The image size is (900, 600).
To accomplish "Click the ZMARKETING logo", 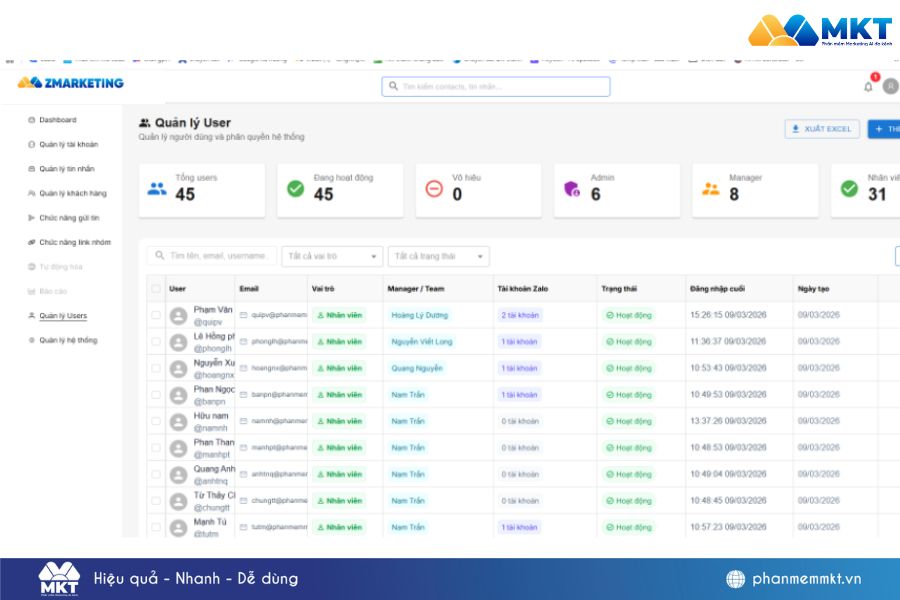I will pyautogui.click(x=71, y=83).
